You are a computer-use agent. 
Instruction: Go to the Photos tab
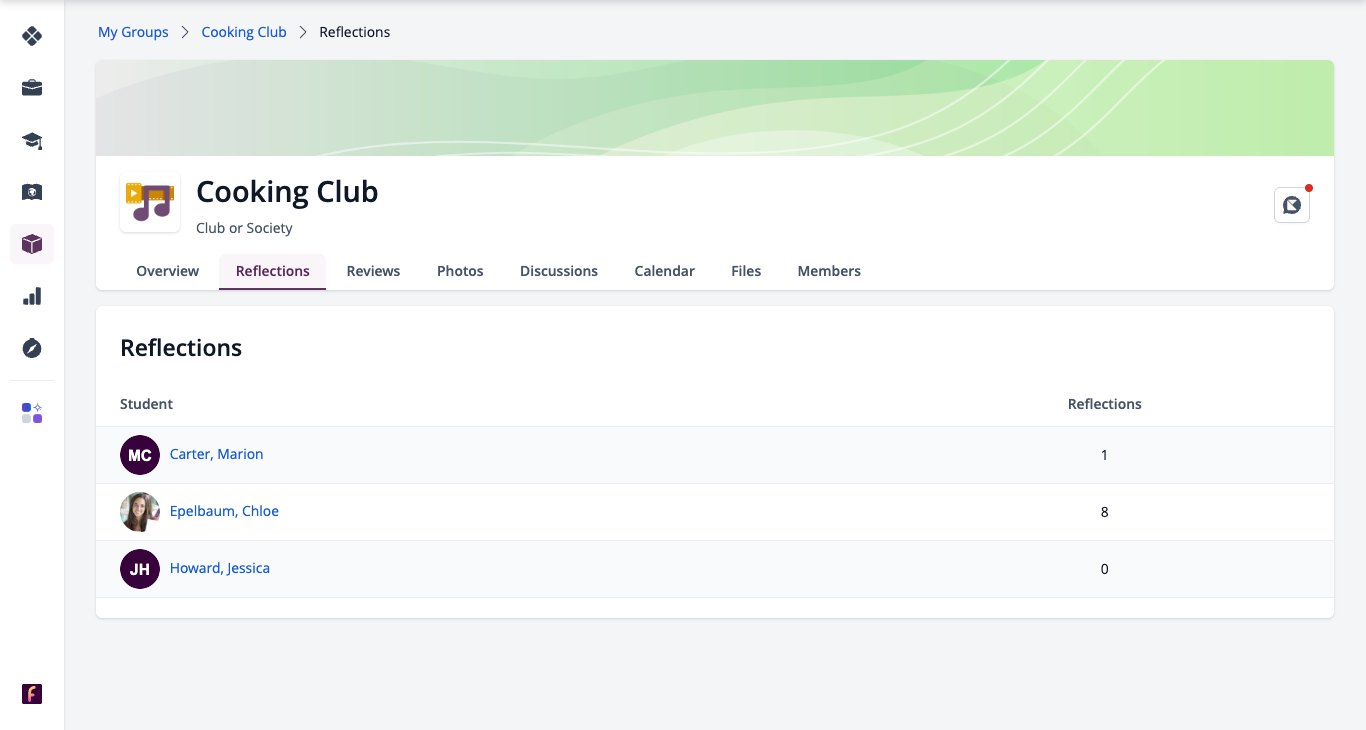point(460,271)
